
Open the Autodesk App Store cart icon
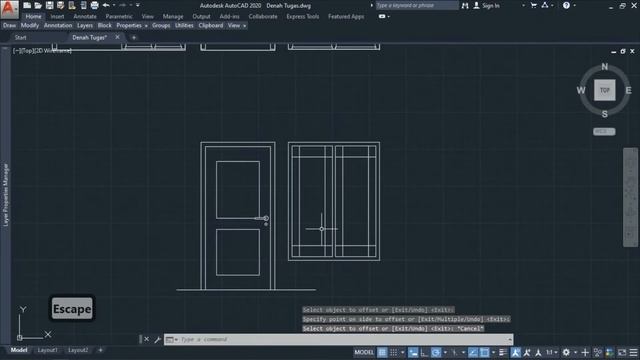[x=533, y=5]
